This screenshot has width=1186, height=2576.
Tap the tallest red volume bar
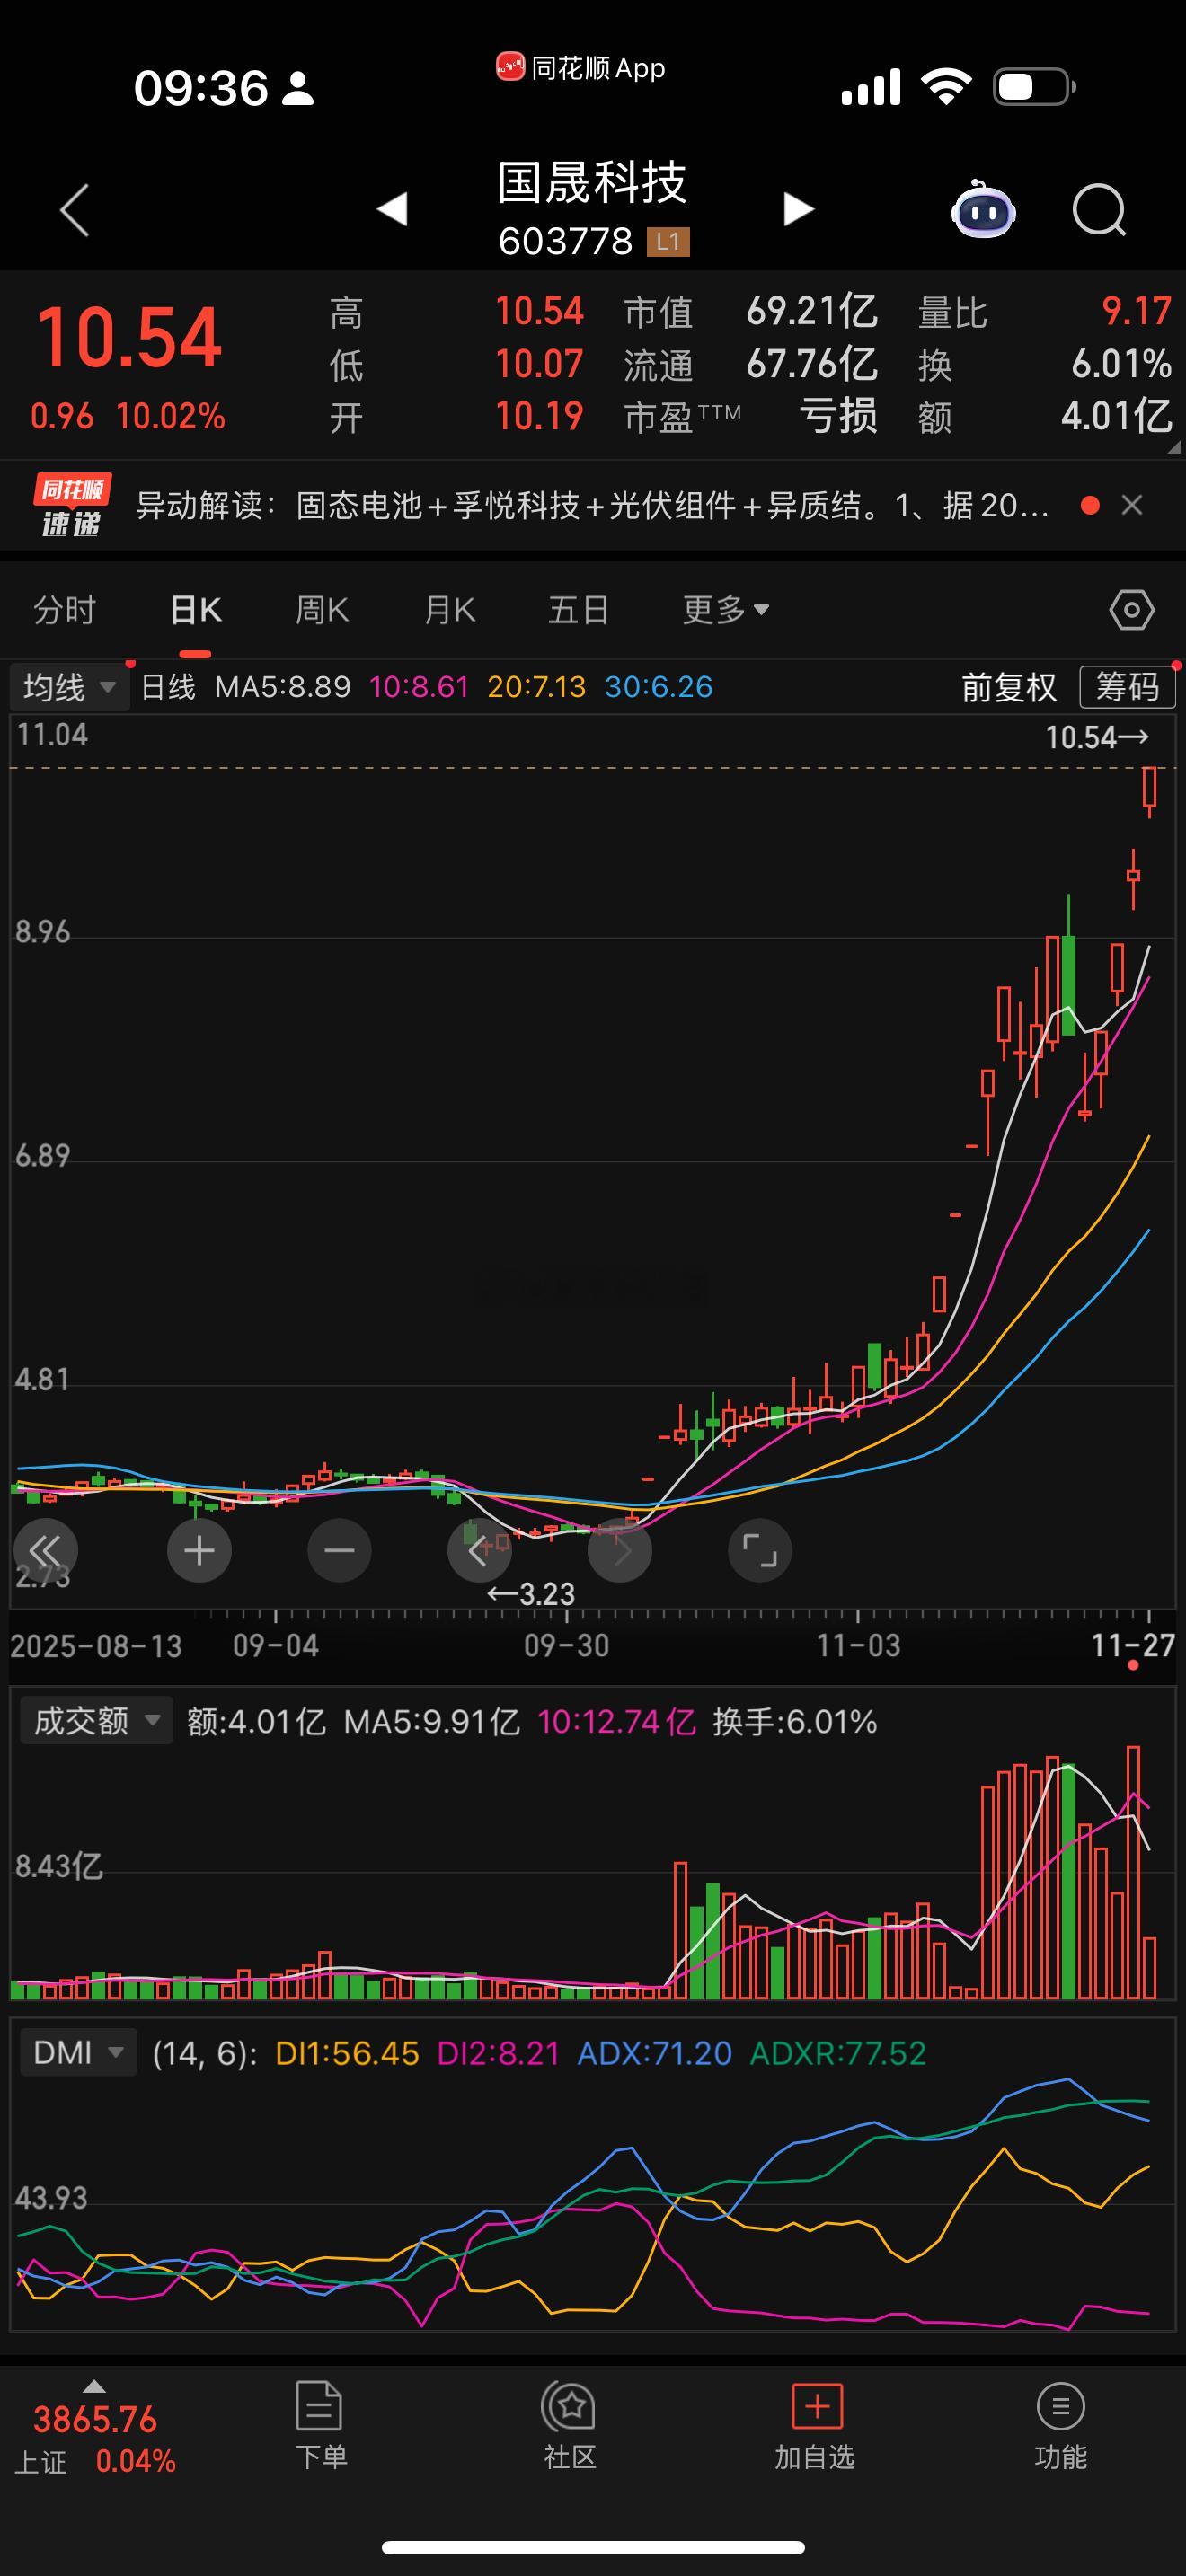pos(1133,1872)
